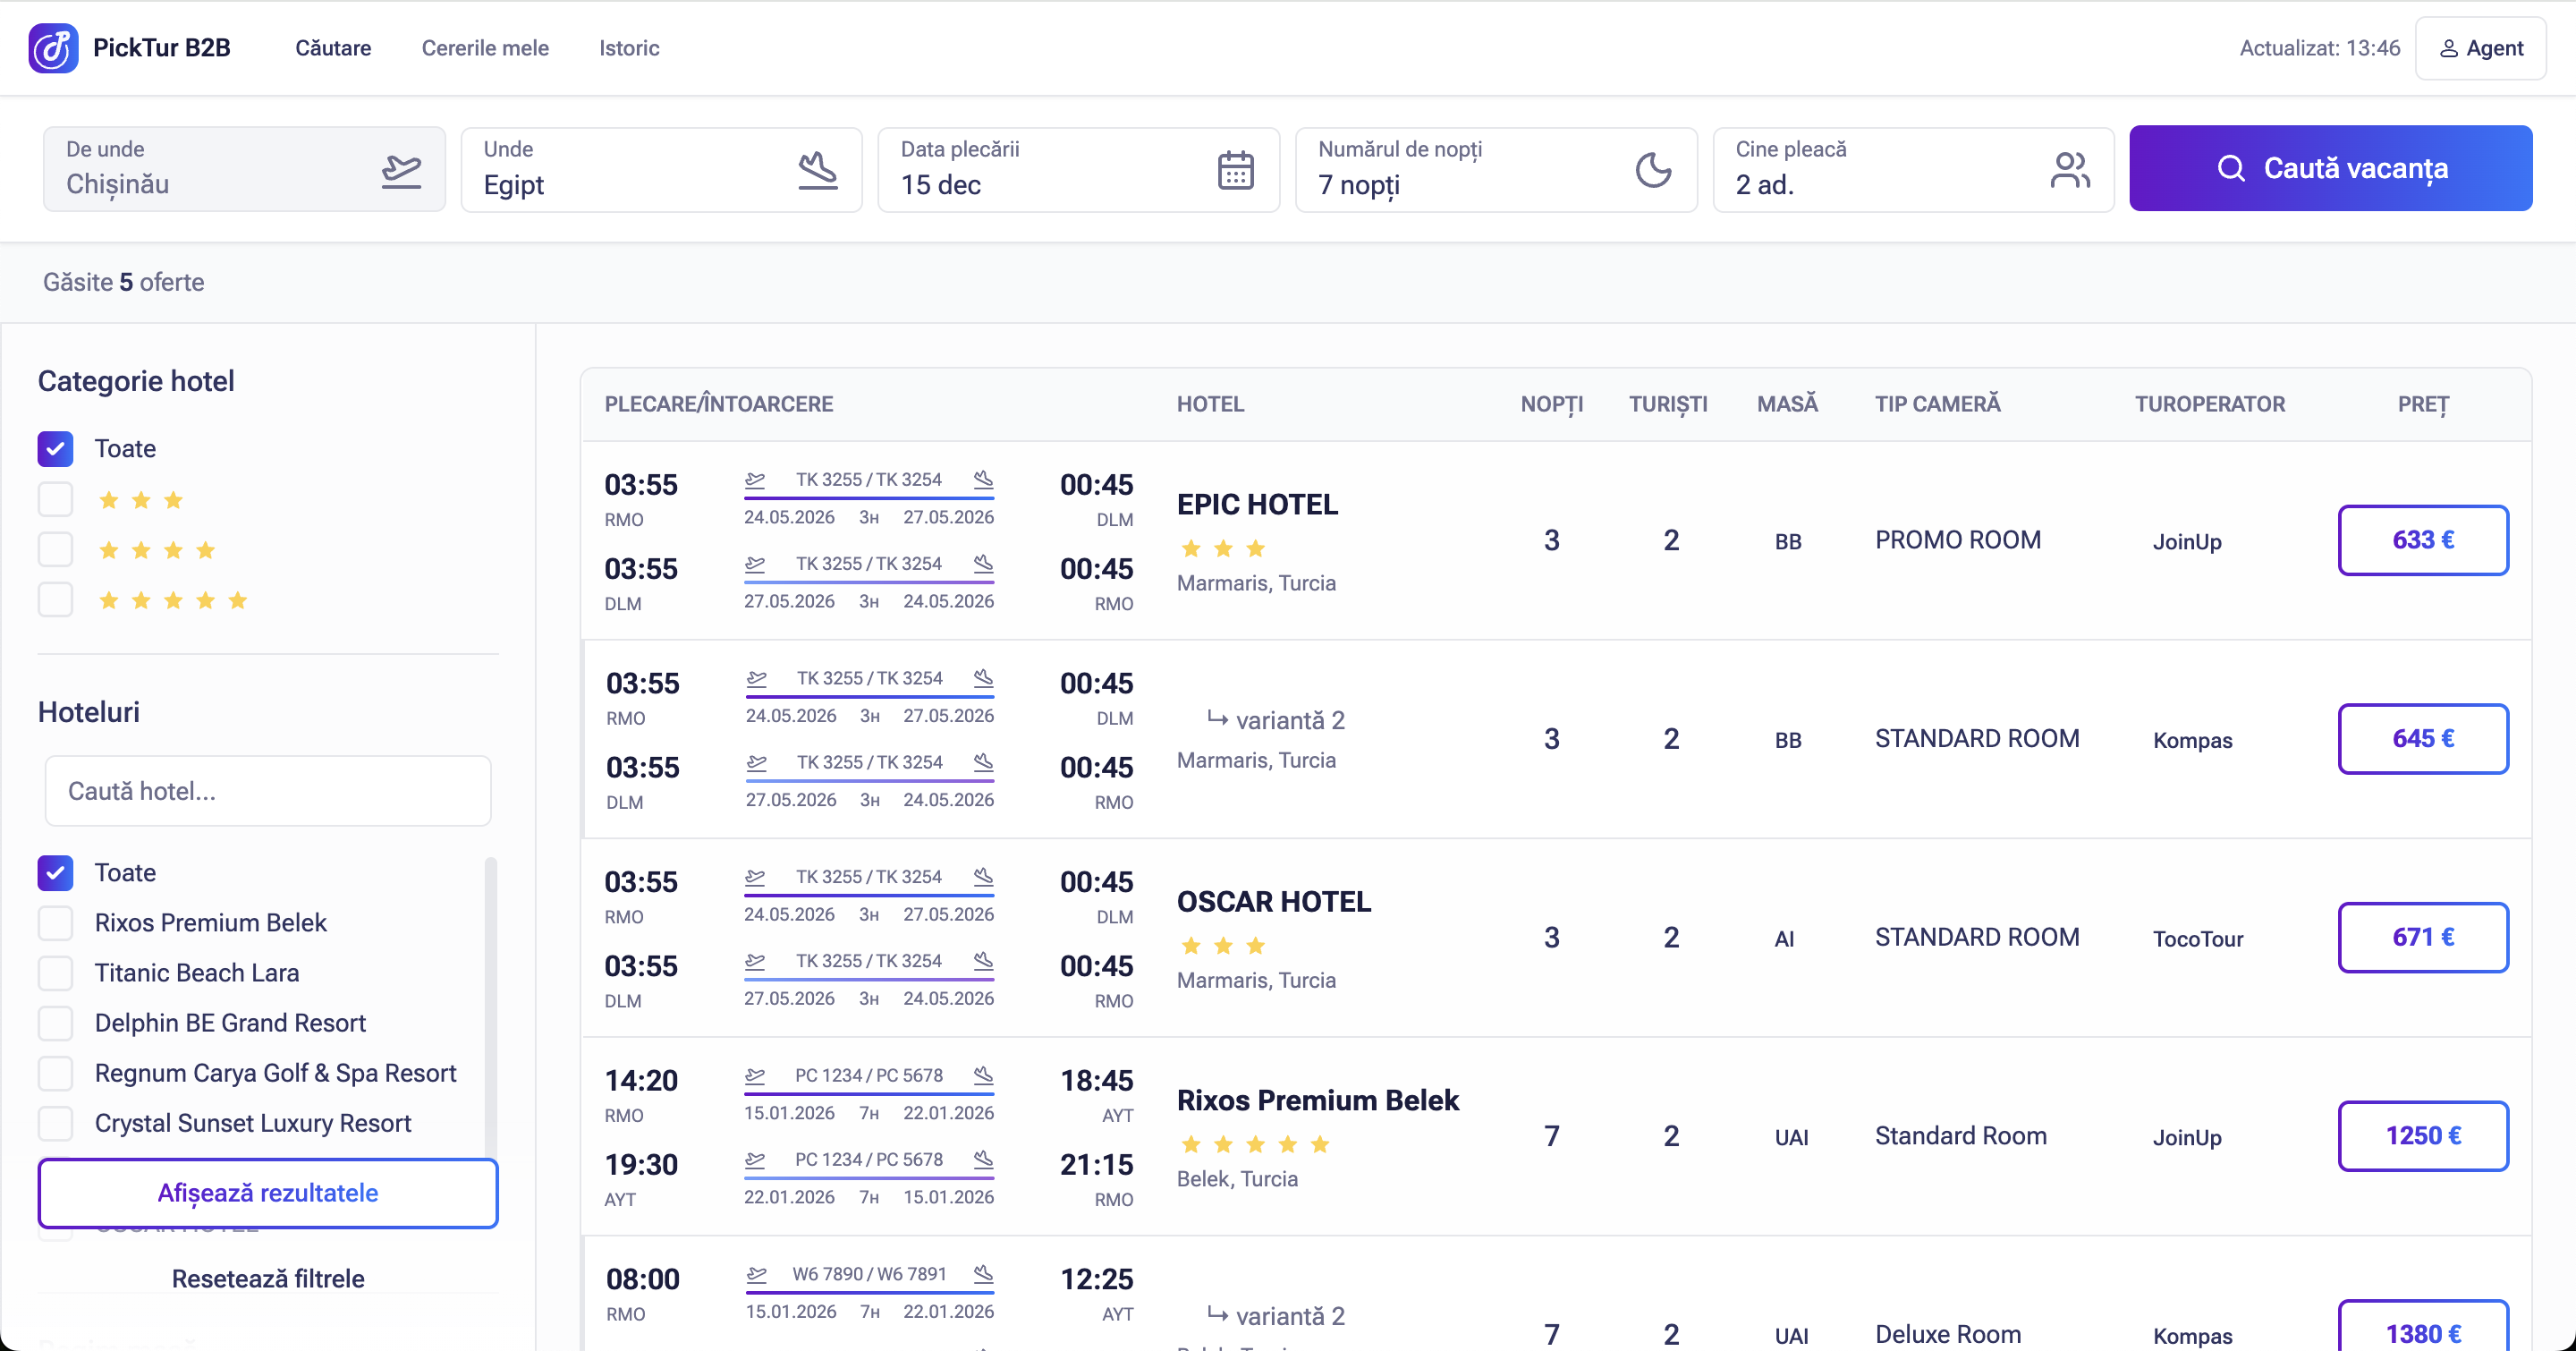Click the Caută hotel search field

pos(268,791)
